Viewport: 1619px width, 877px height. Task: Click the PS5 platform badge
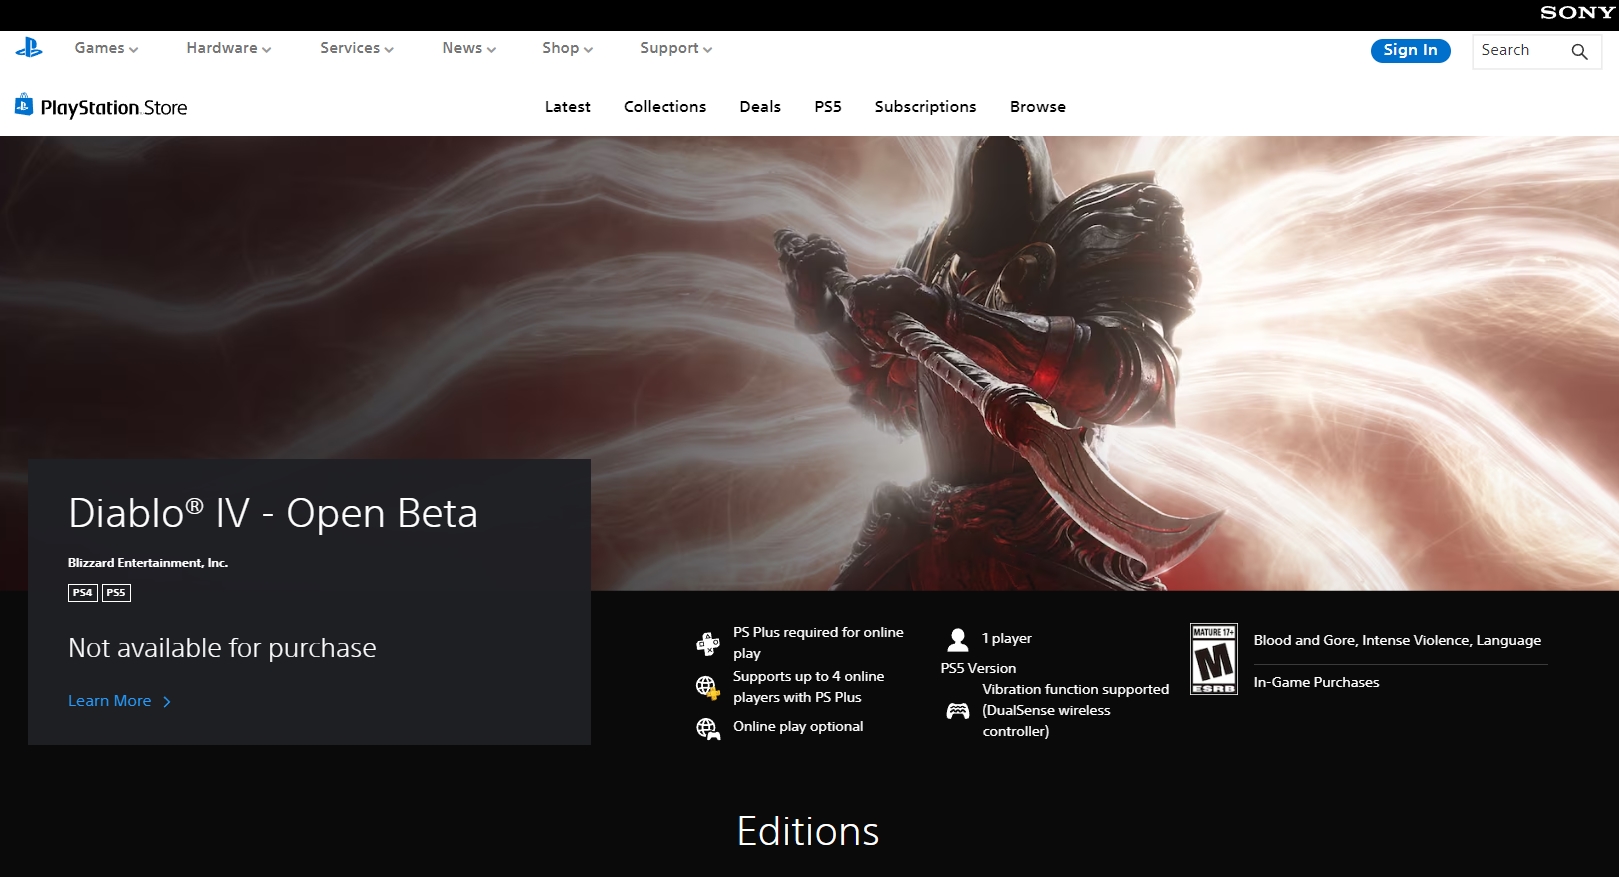click(116, 593)
